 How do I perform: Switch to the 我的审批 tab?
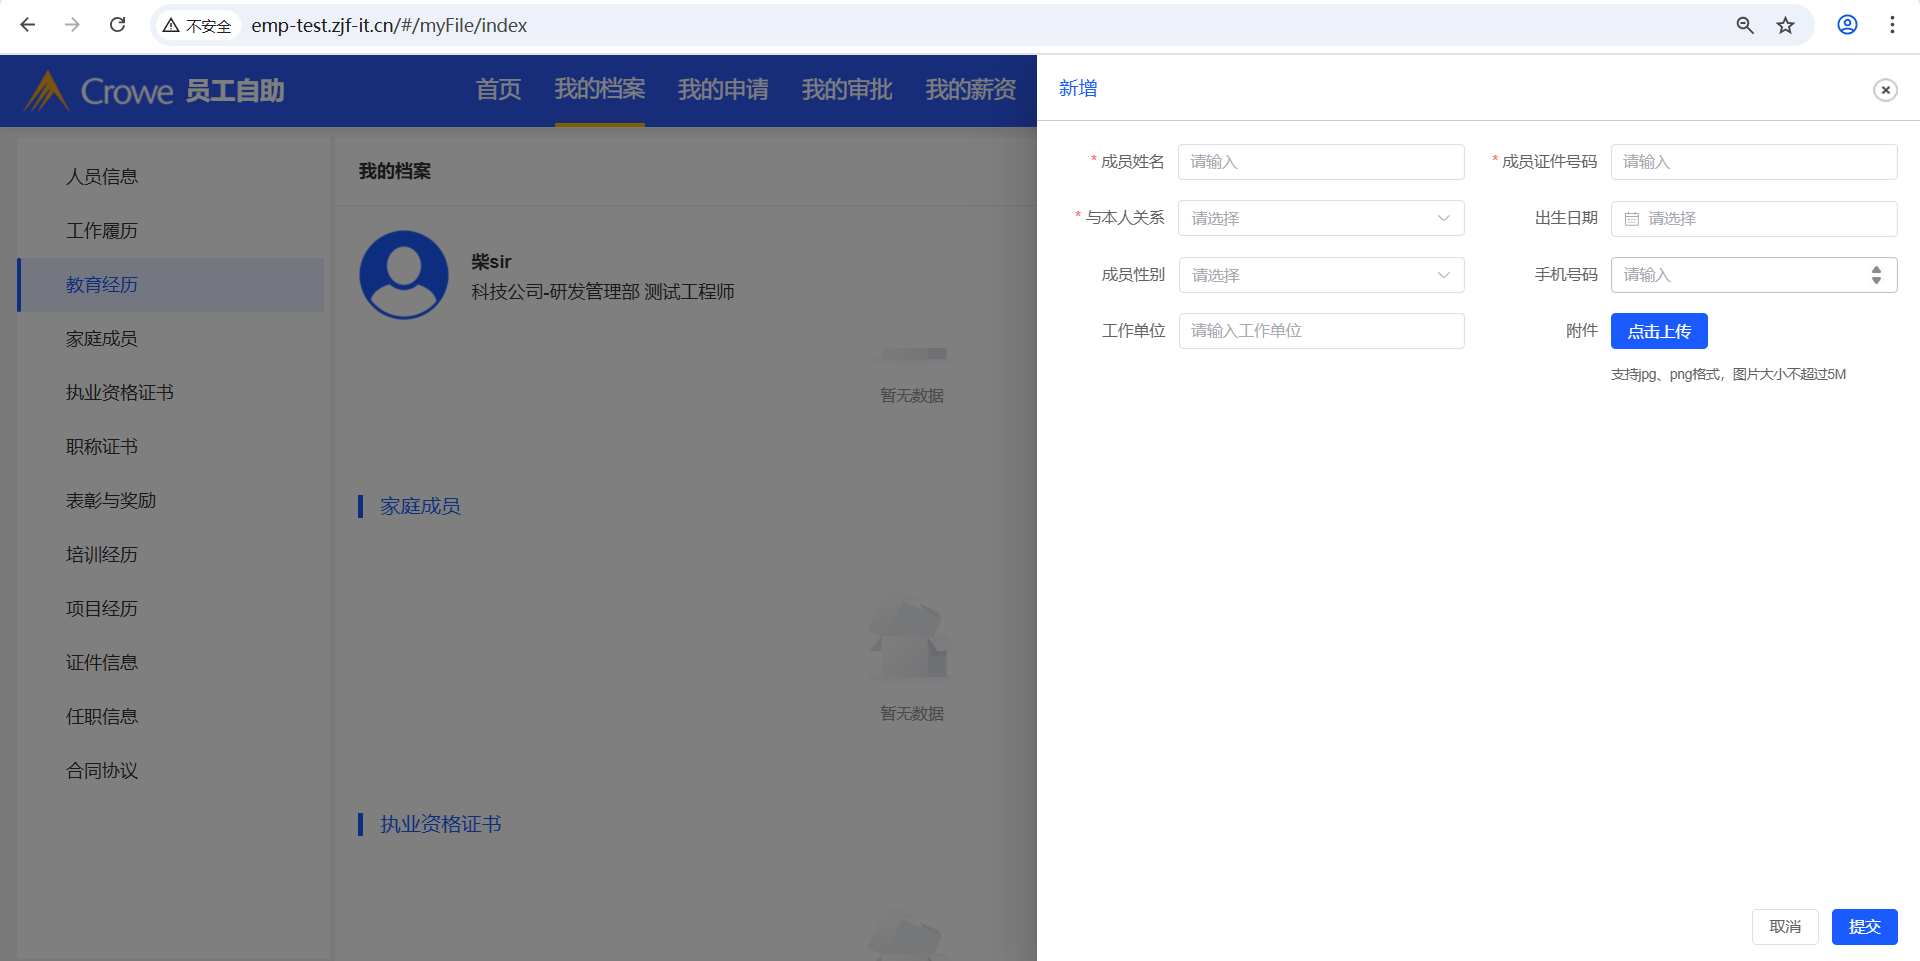pos(847,90)
